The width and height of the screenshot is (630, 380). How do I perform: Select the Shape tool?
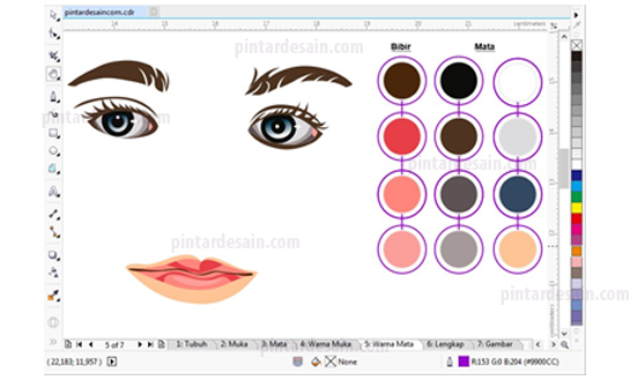tap(53, 34)
